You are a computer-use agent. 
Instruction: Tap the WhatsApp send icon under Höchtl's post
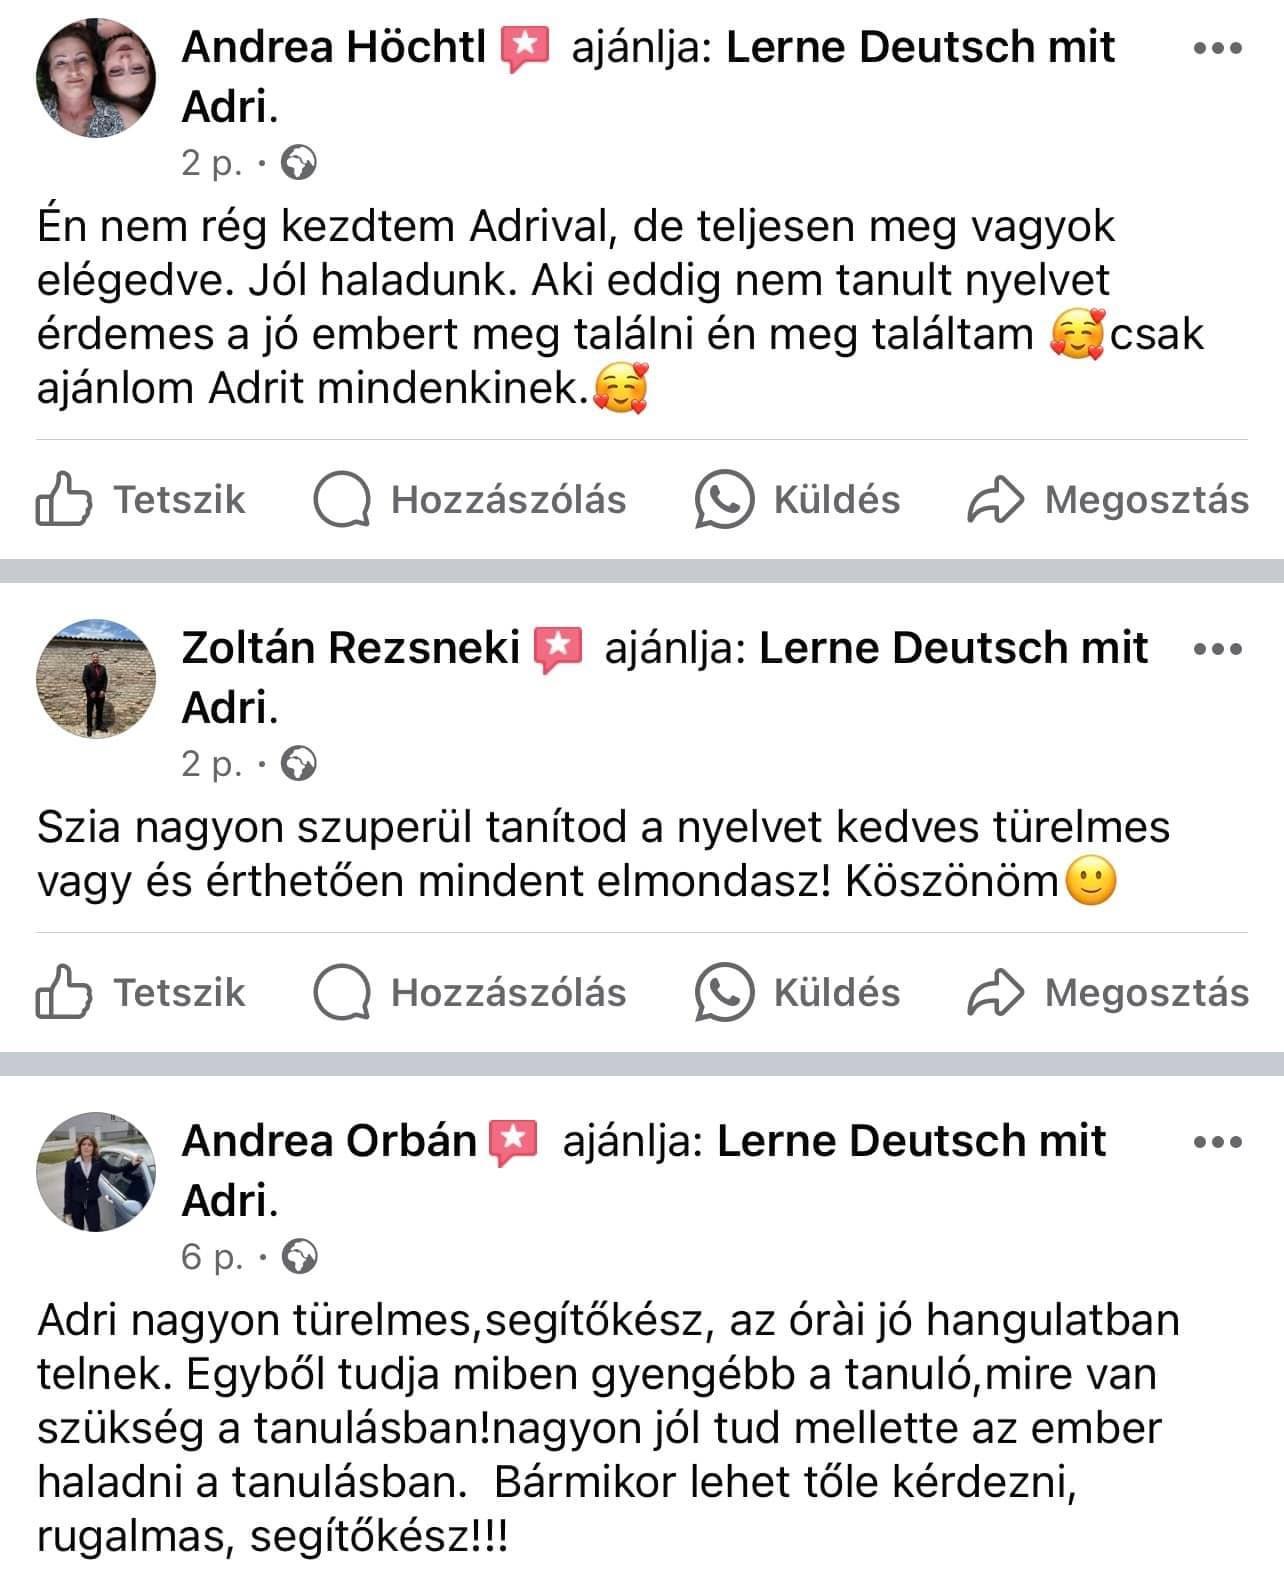point(723,499)
